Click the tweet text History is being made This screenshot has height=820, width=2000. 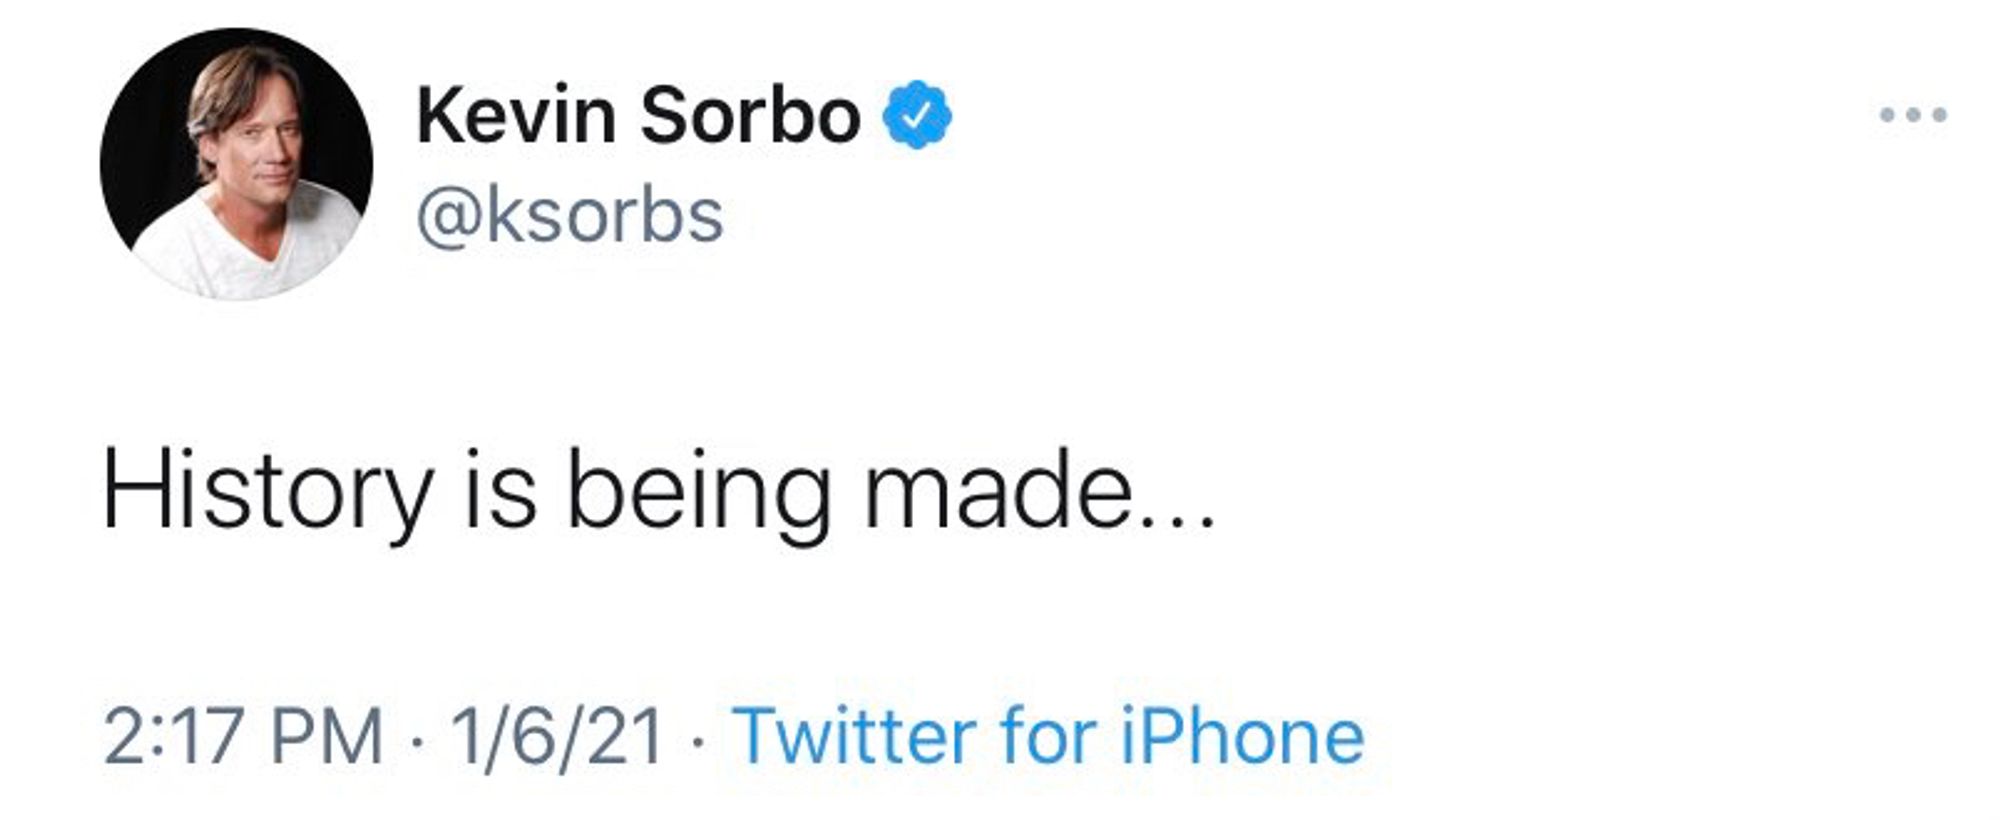(x=658, y=492)
